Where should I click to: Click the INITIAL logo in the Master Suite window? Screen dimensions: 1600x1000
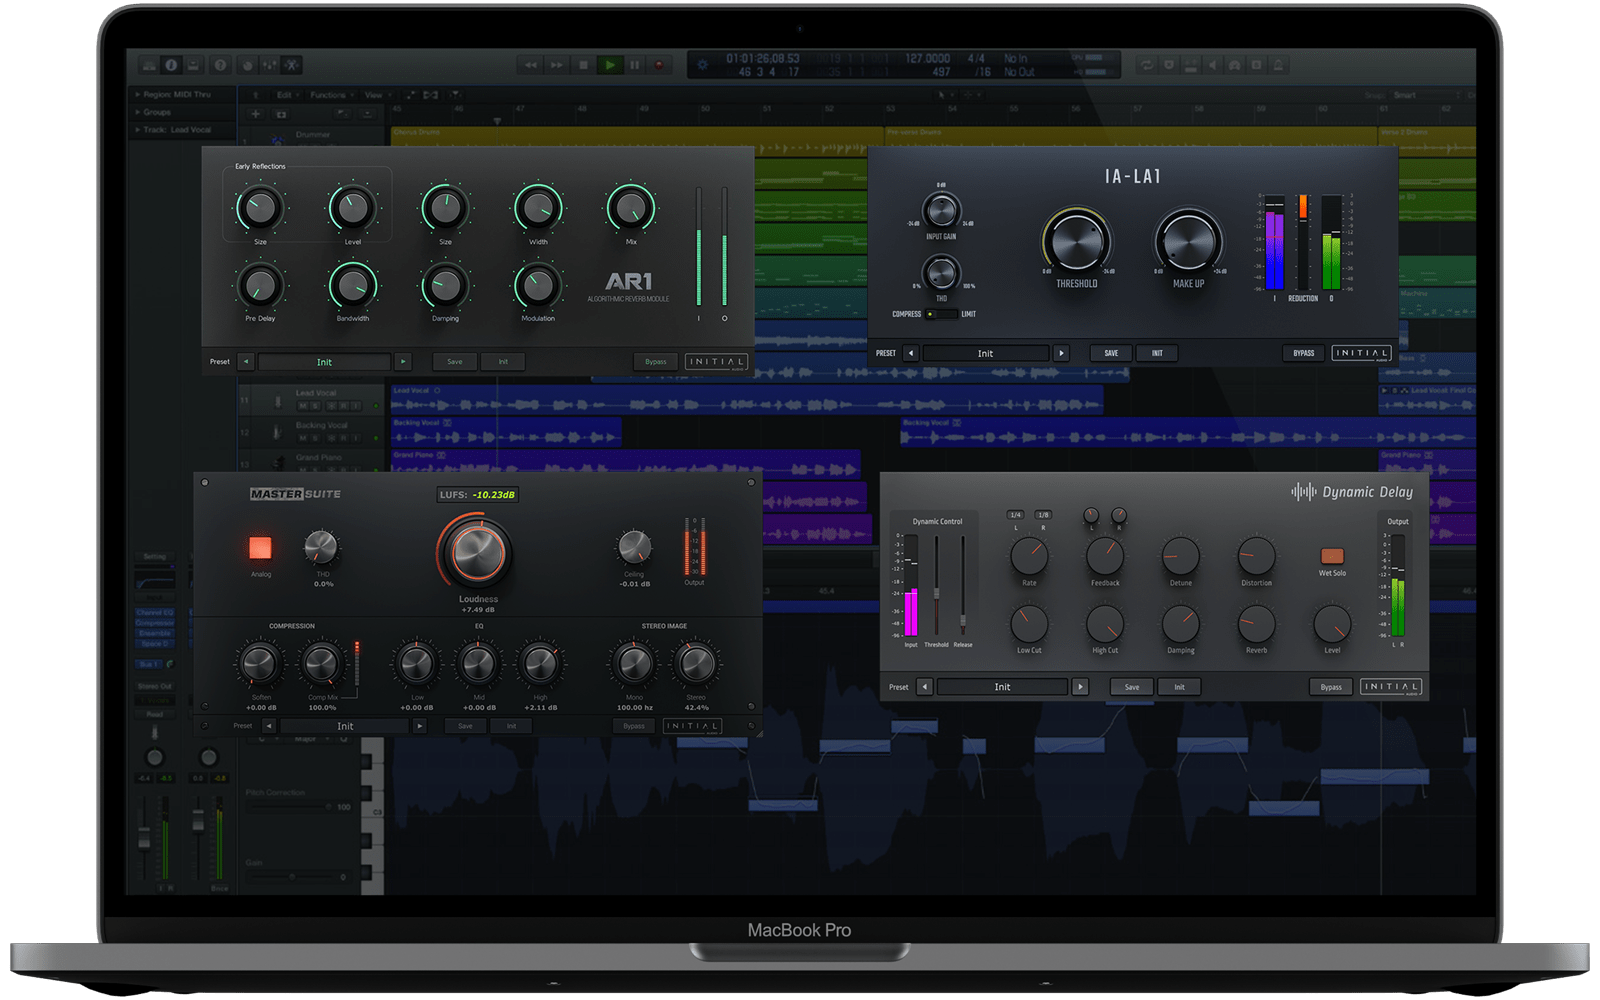coord(692,726)
